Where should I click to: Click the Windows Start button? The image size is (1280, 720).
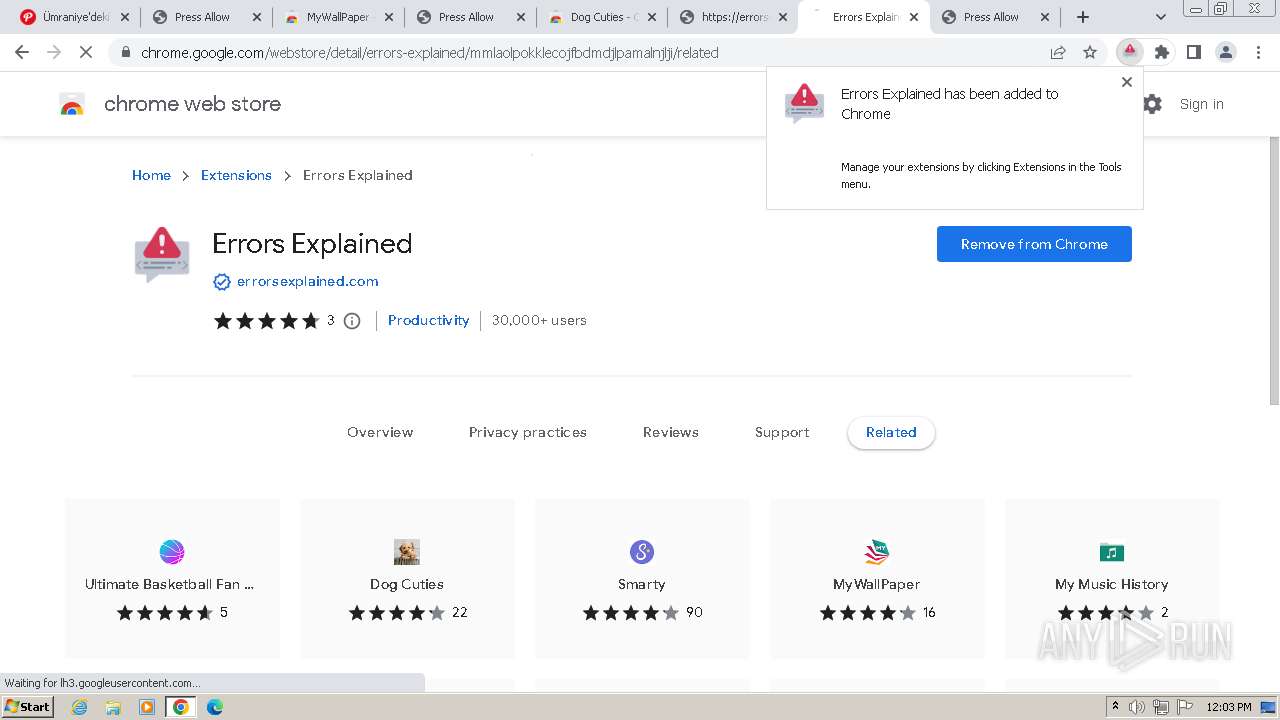coord(28,707)
